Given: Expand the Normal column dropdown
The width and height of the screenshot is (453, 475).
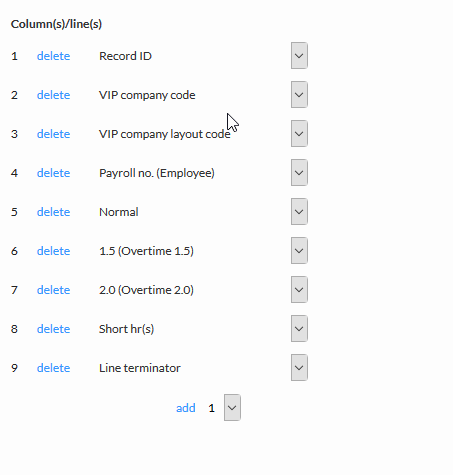Looking at the screenshot, I should pos(299,212).
